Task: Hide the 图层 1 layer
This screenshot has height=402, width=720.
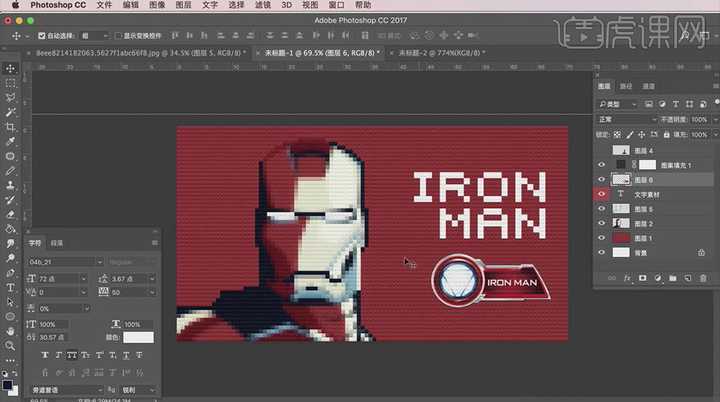Action: point(602,238)
